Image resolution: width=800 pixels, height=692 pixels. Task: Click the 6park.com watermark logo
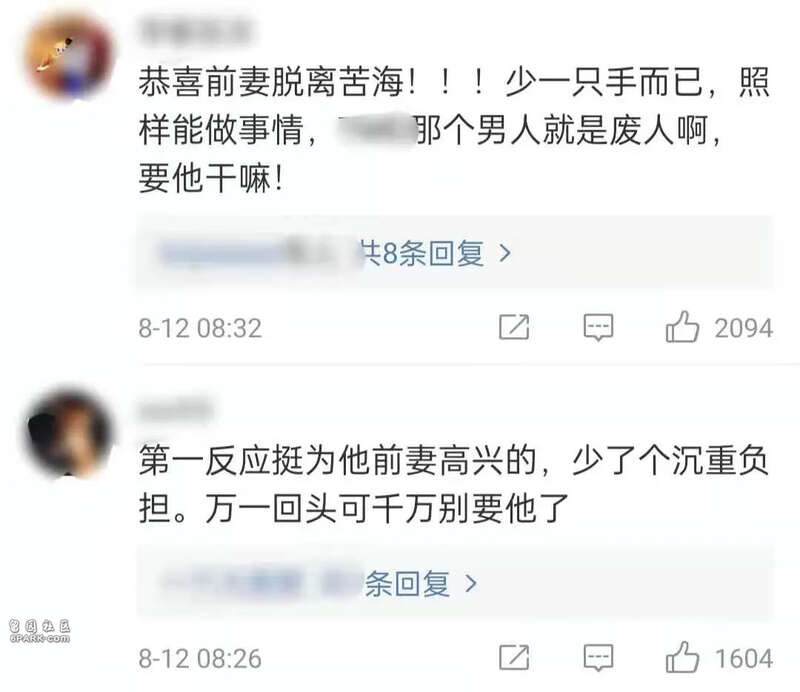(39, 631)
